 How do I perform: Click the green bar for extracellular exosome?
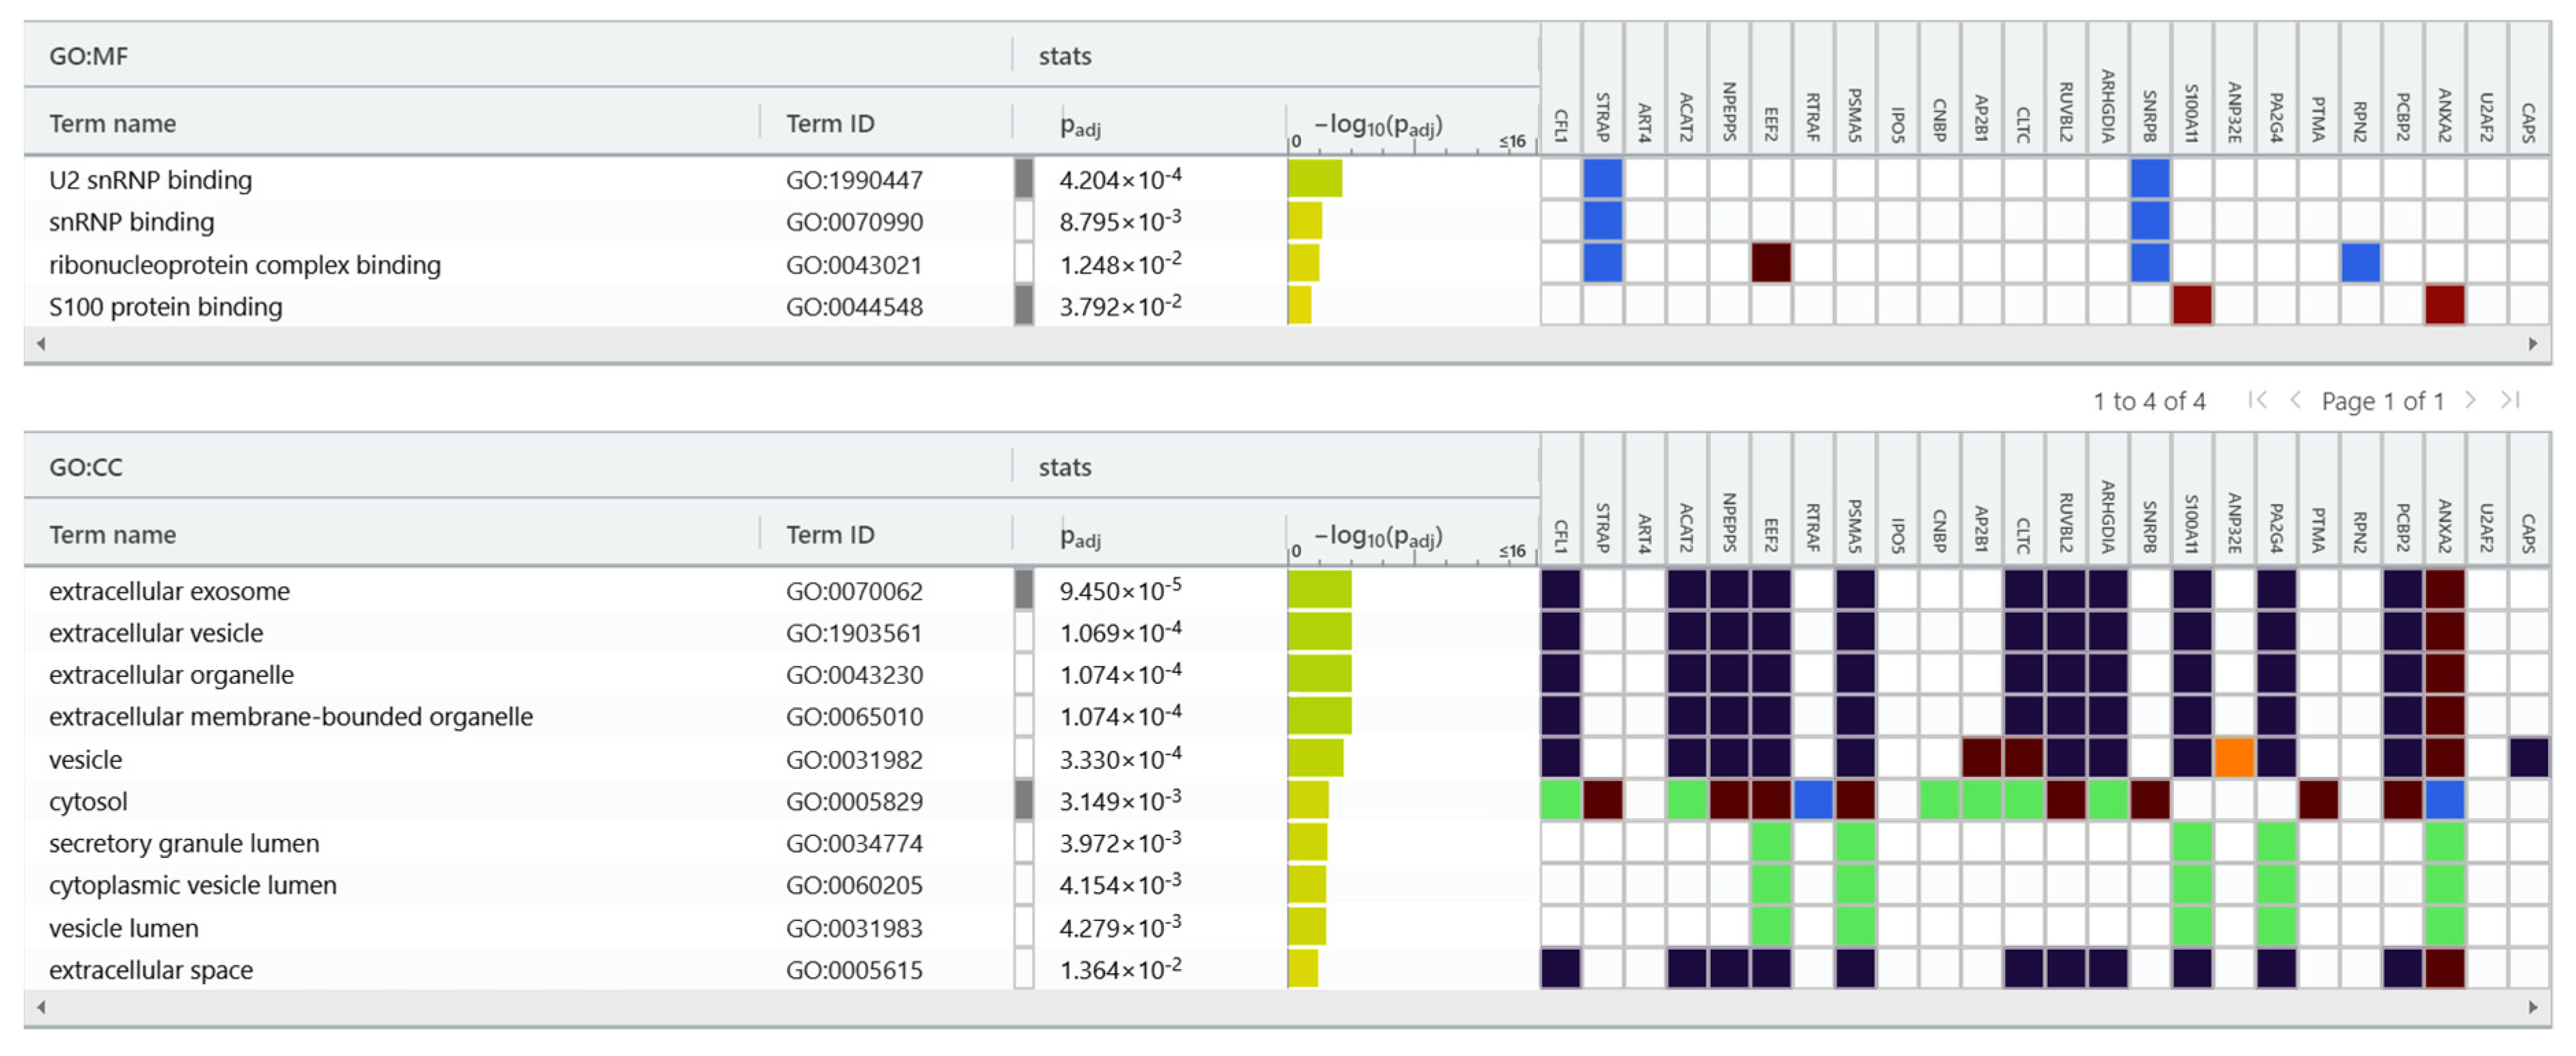coord(1319,589)
